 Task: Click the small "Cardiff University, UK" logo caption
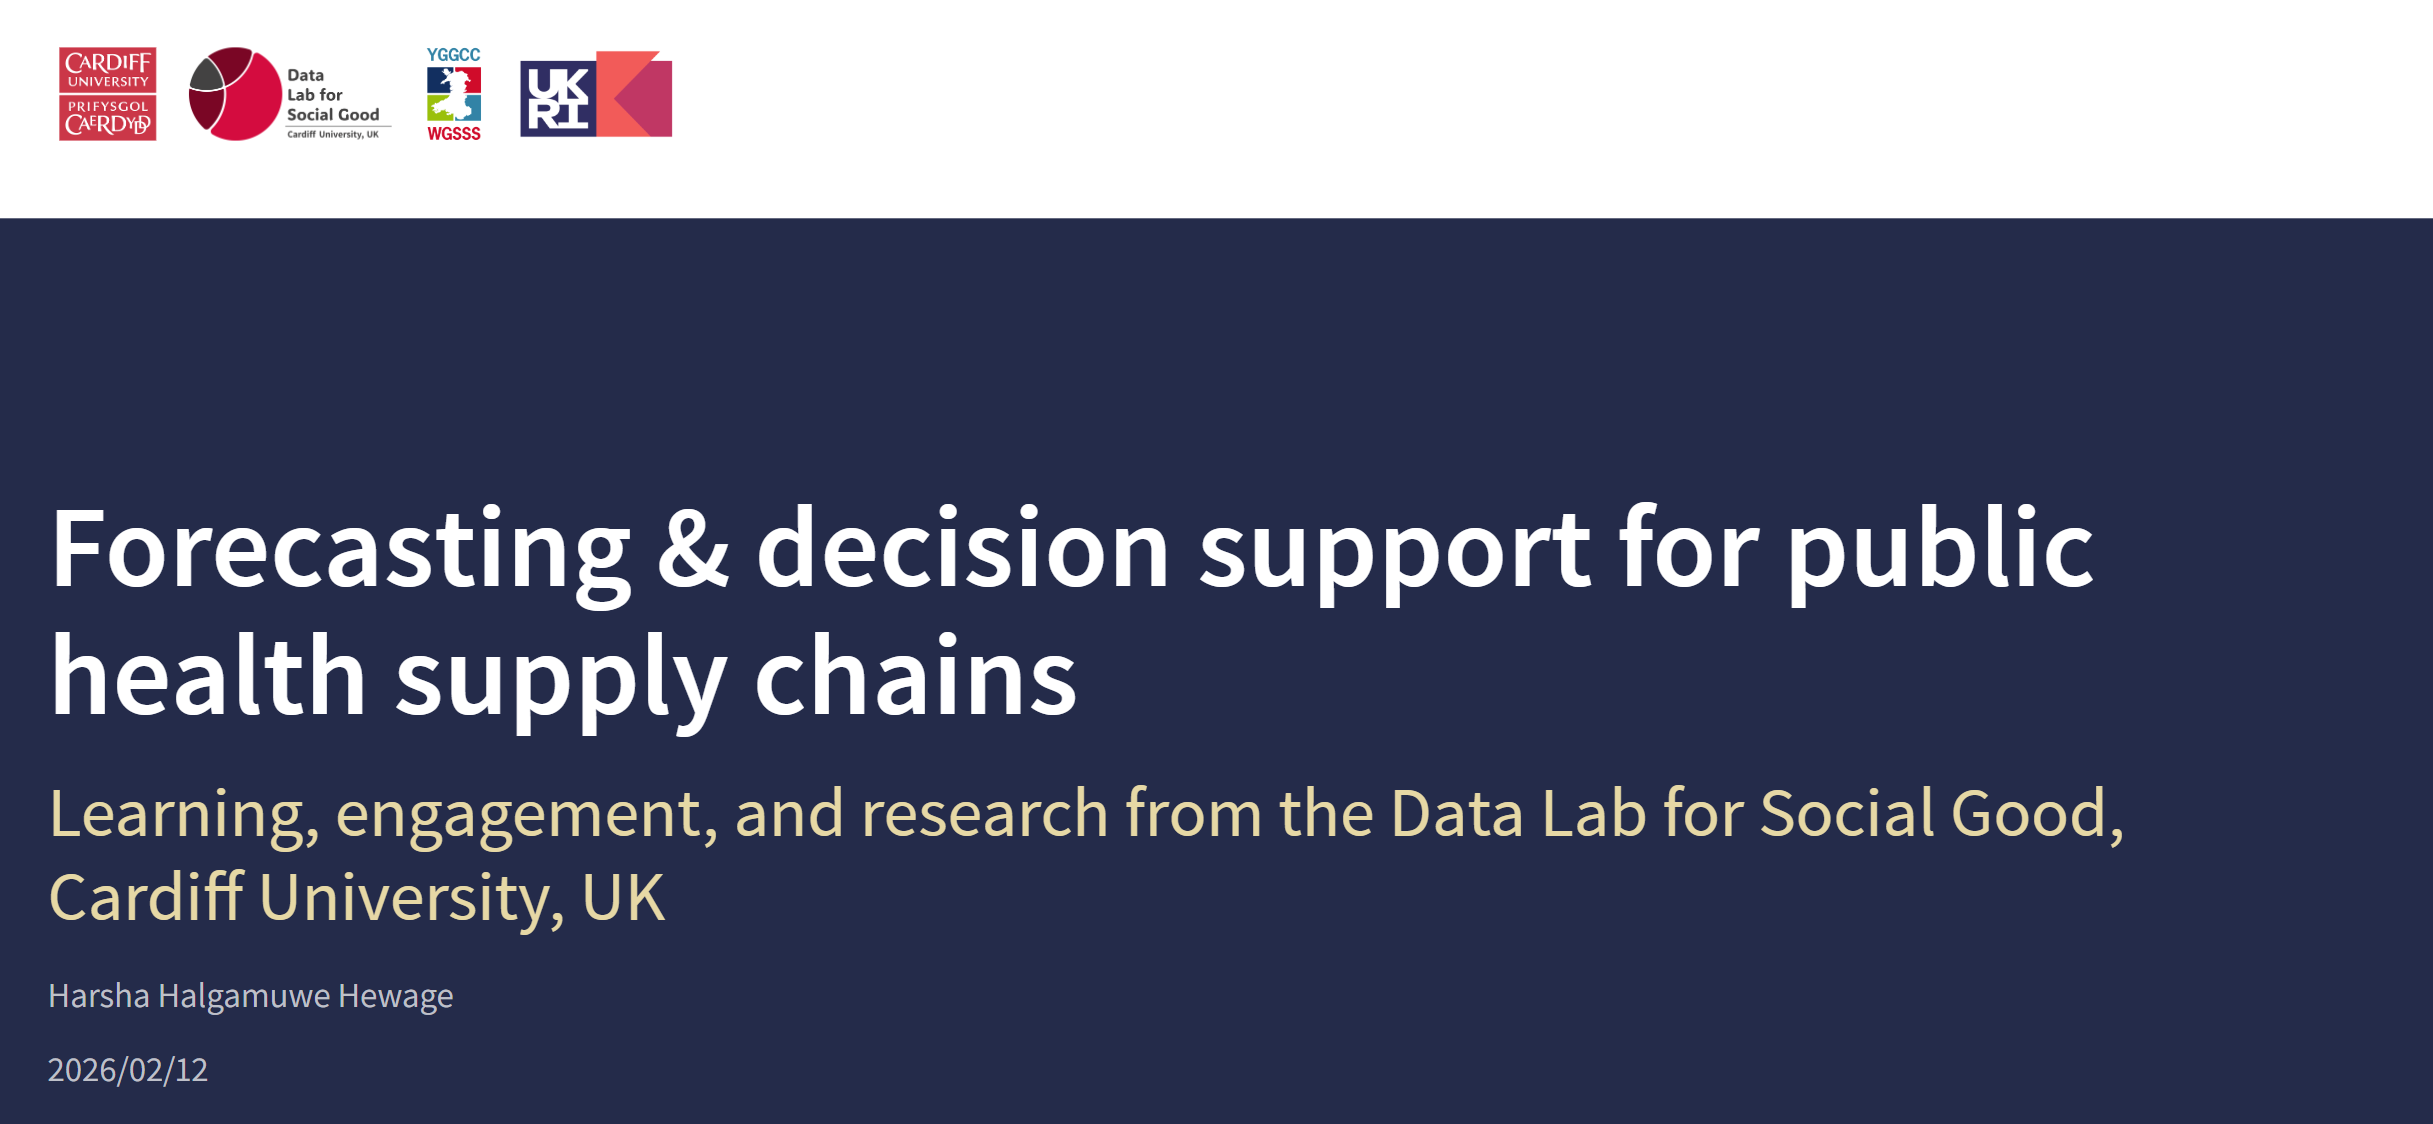tap(333, 134)
